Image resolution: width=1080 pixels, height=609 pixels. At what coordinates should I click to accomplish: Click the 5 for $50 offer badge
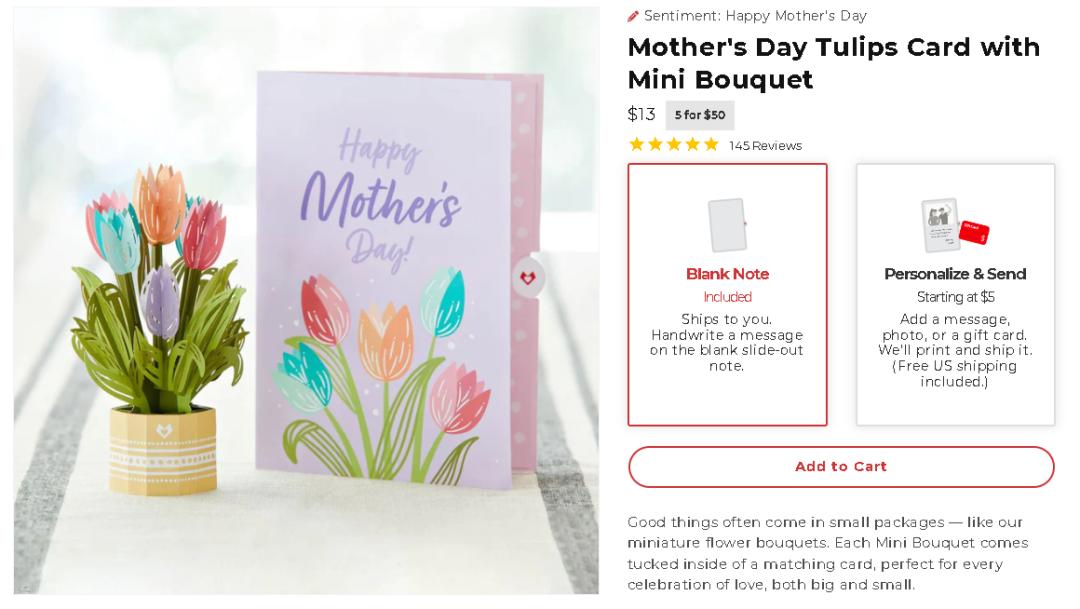(x=700, y=115)
